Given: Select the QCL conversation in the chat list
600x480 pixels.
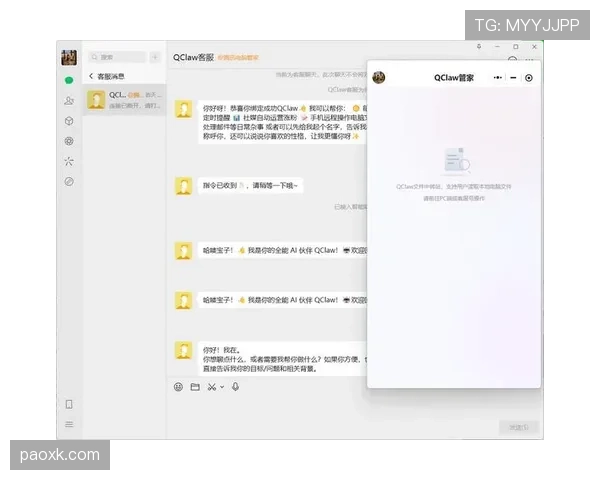Looking at the screenshot, I should [x=124, y=100].
